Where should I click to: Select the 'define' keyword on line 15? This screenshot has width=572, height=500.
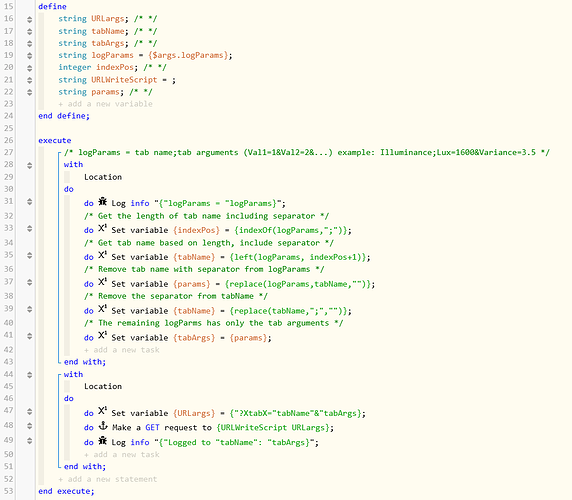point(53,7)
